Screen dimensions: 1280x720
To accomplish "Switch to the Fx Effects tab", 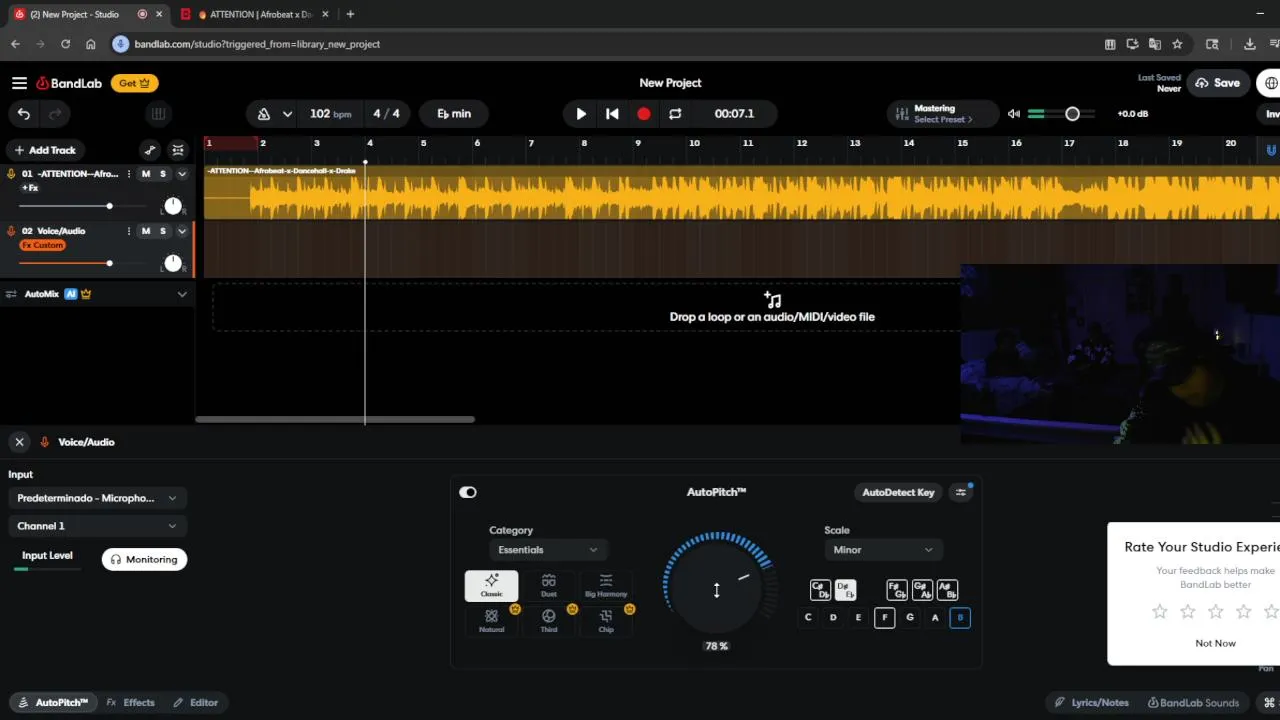I will point(131,703).
